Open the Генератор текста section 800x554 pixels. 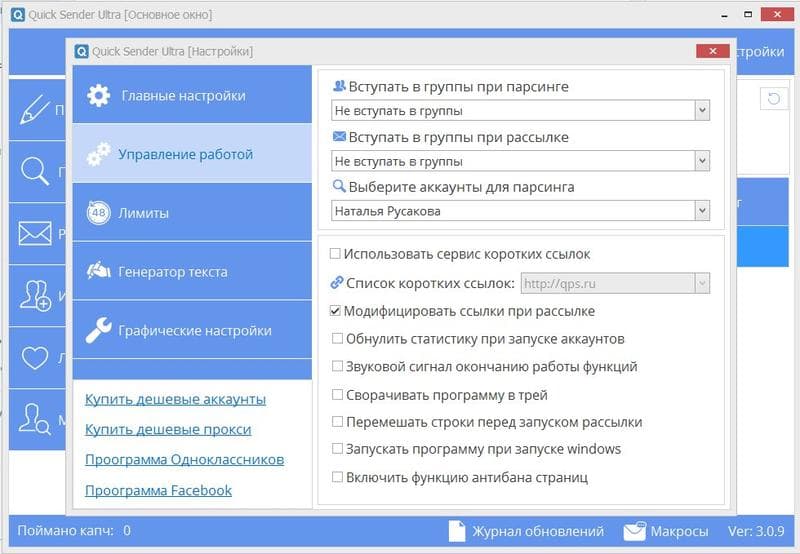192,271
